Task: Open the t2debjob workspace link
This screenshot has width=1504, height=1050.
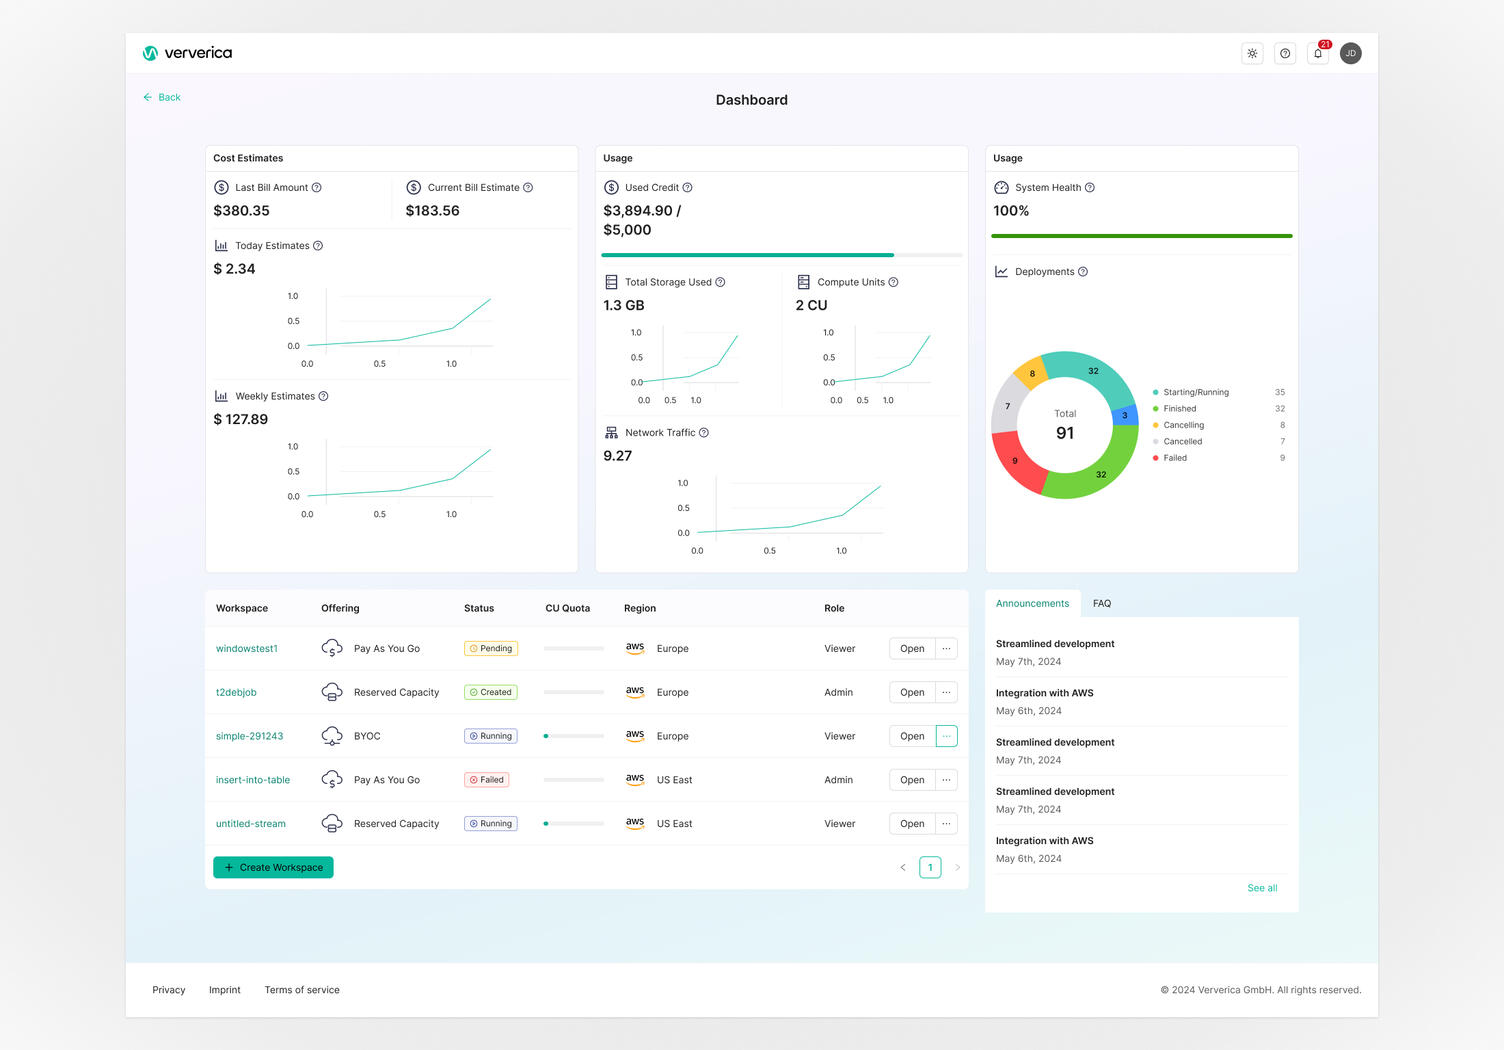Action: pyautogui.click(x=236, y=692)
